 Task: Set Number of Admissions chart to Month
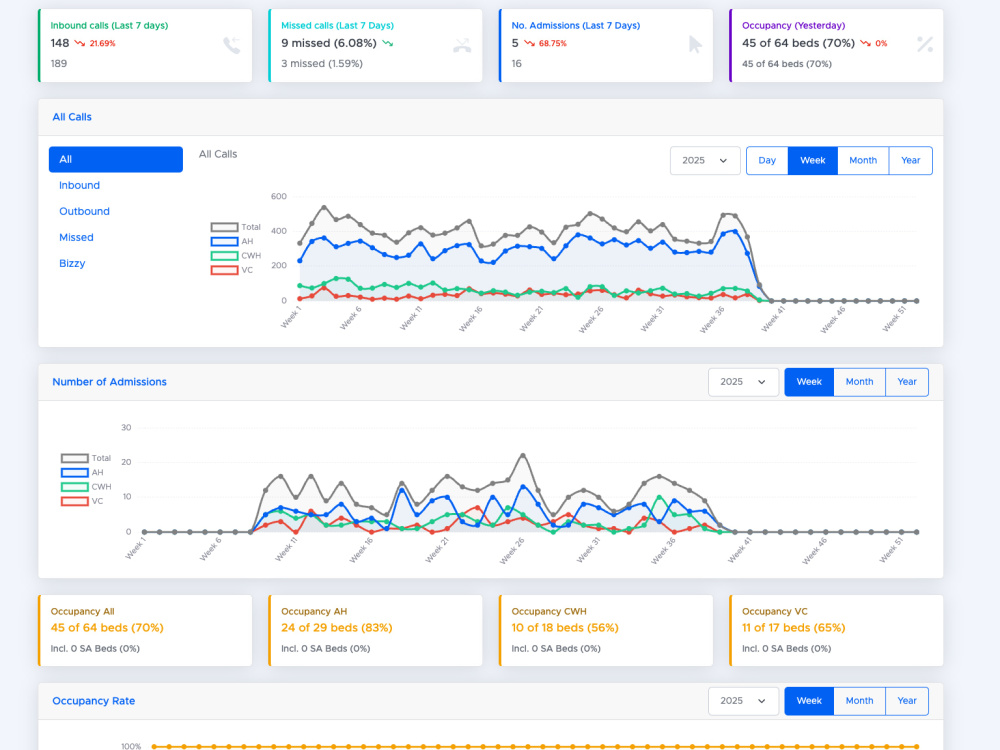pos(859,382)
